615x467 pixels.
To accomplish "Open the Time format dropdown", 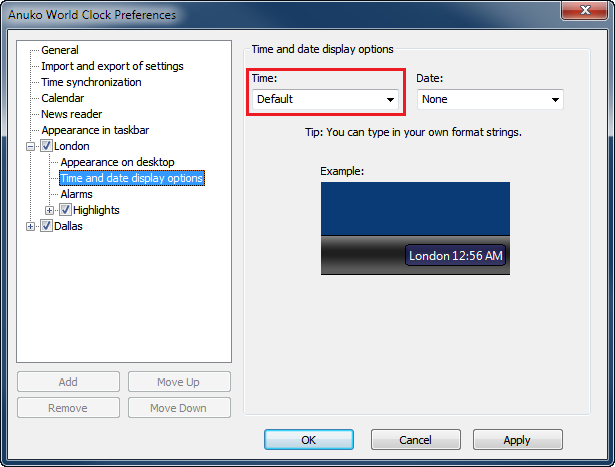I will pyautogui.click(x=390, y=100).
